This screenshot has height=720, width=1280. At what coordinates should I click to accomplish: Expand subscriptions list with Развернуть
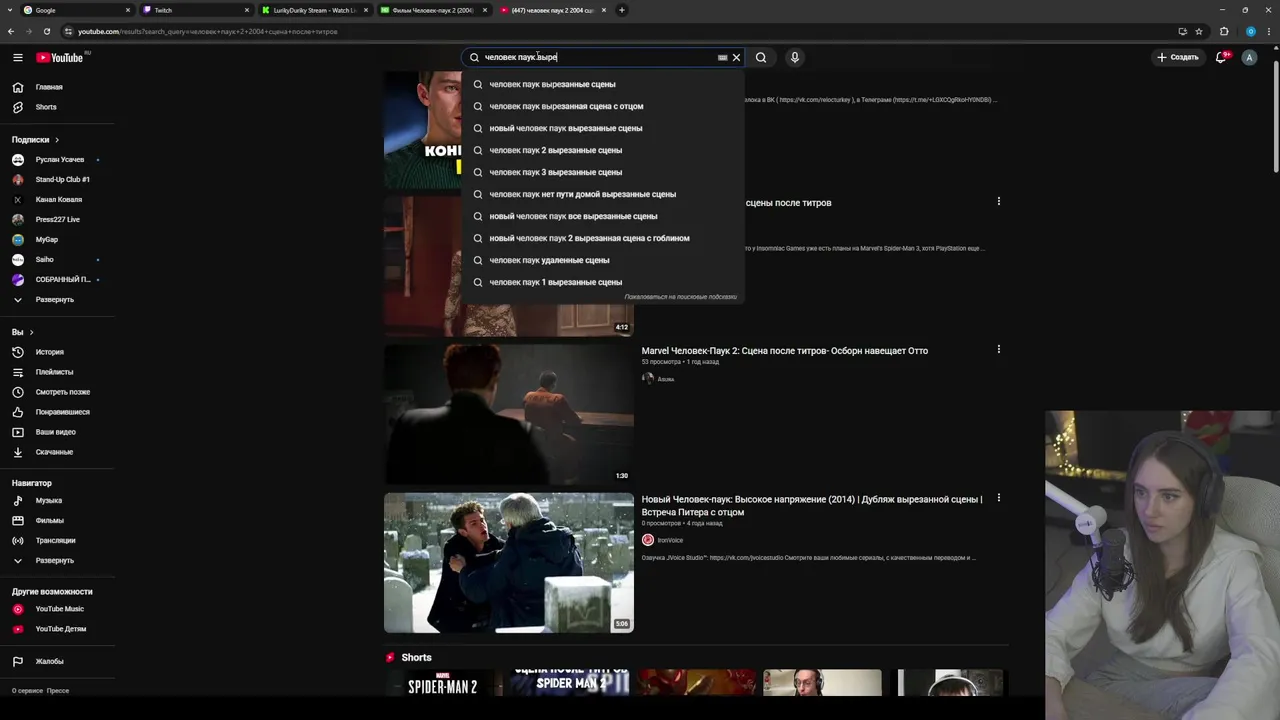(x=57, y=300)
